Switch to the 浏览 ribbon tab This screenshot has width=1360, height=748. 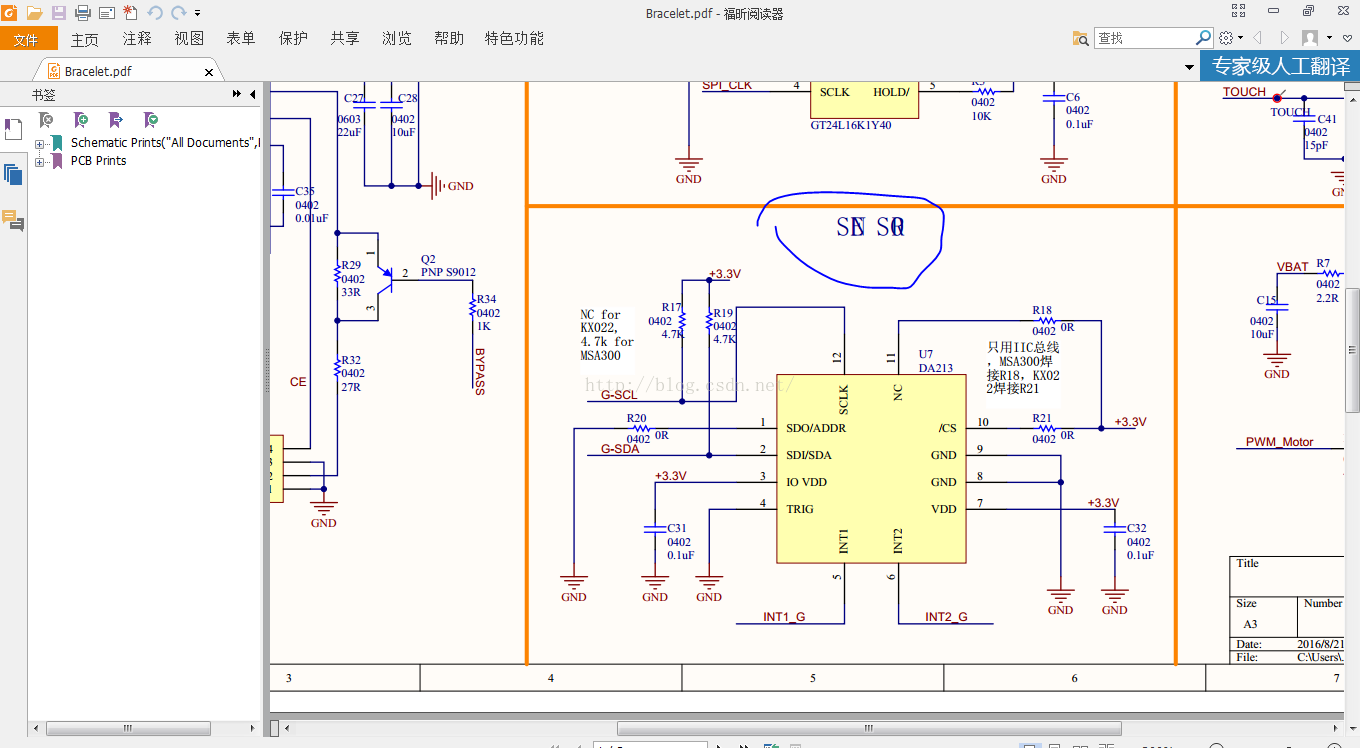pos(397,39)
